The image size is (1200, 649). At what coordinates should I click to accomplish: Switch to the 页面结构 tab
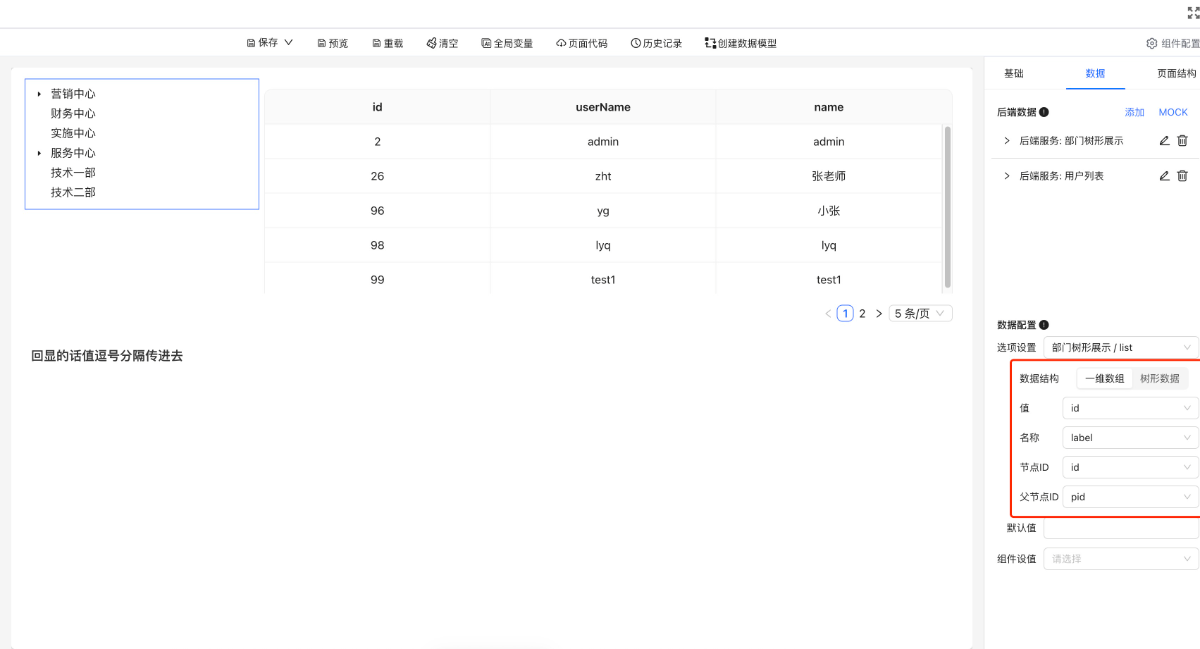pos(1176,74)
